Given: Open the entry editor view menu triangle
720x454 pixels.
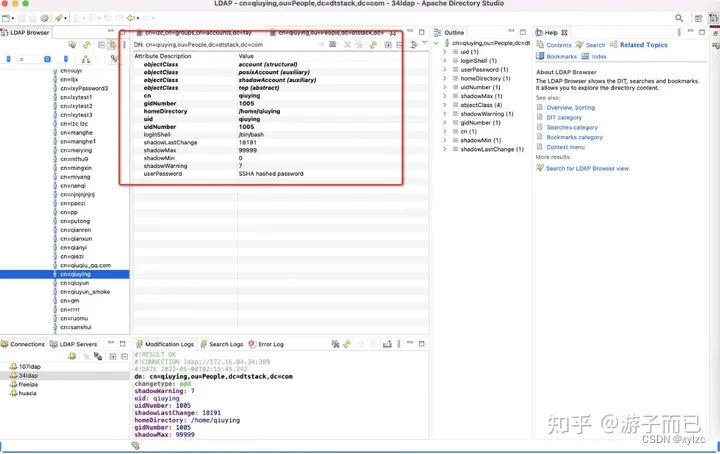Looking at the screenshot, I should 425,43.
